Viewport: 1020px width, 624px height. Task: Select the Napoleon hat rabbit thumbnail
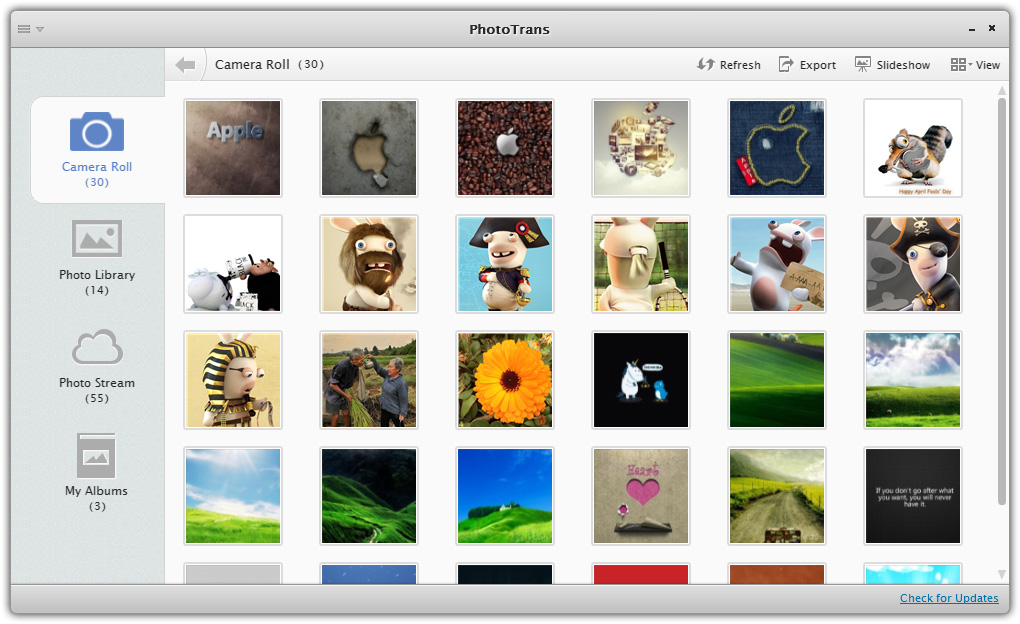point(505,264)
